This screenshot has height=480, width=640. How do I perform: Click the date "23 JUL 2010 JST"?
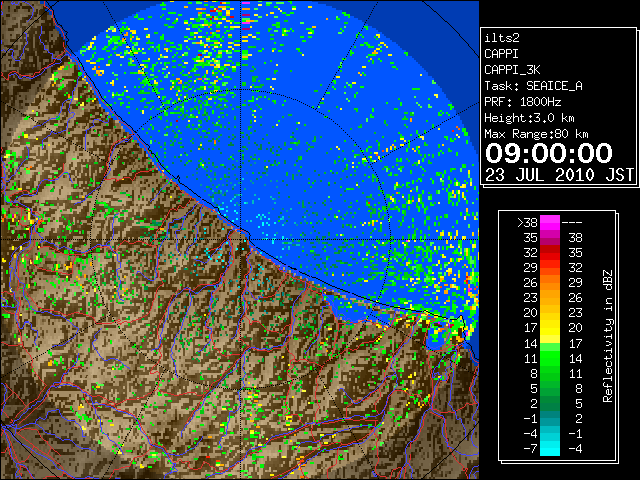click(x=559, y=175)
